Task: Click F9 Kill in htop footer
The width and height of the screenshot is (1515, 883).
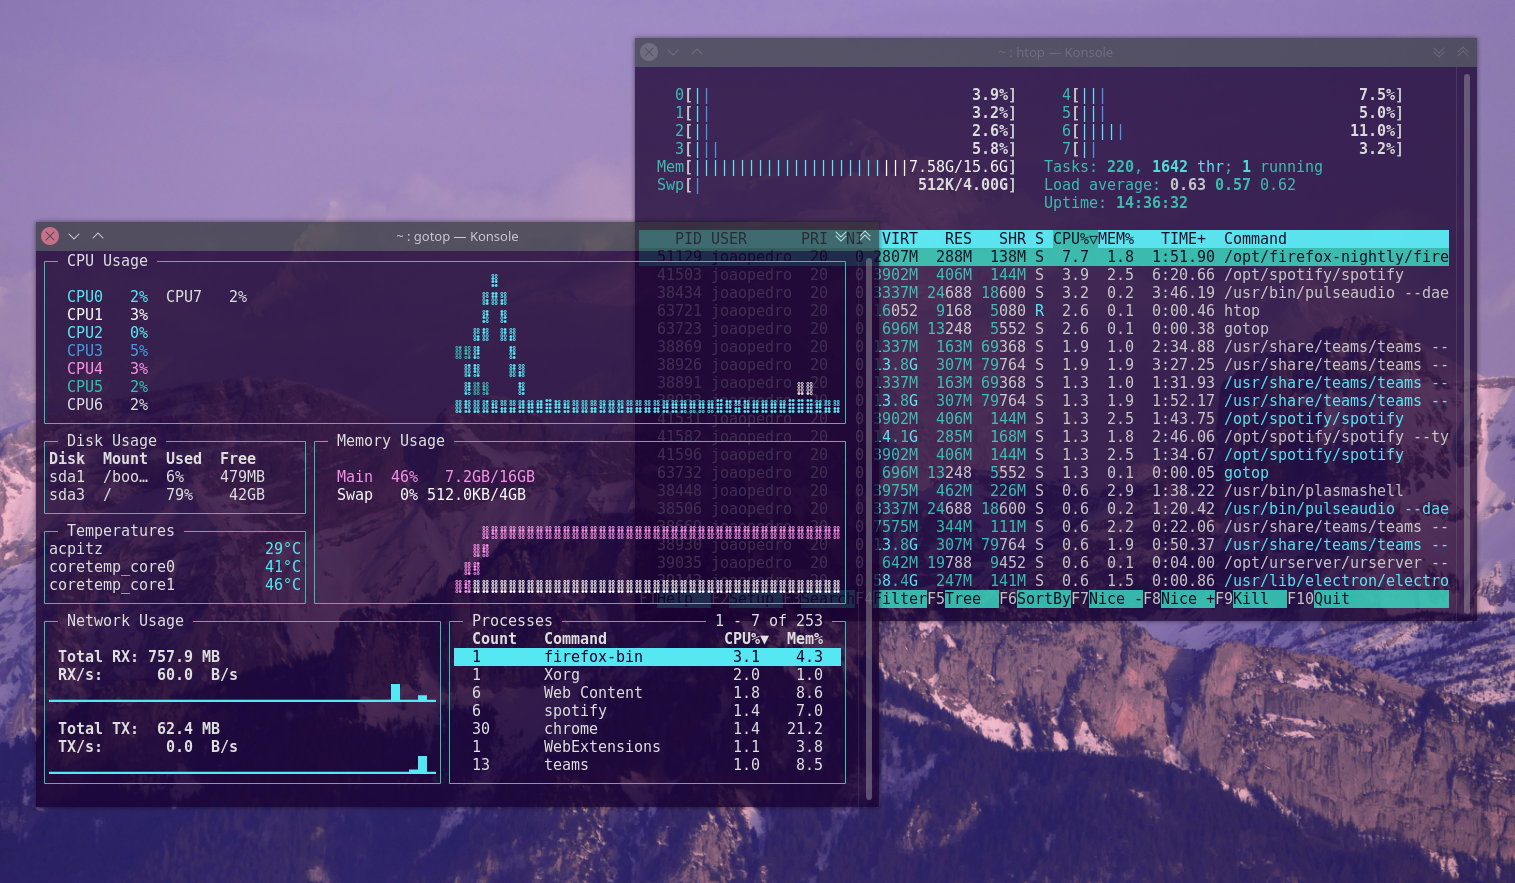Action: click(x=1250, y=599)
